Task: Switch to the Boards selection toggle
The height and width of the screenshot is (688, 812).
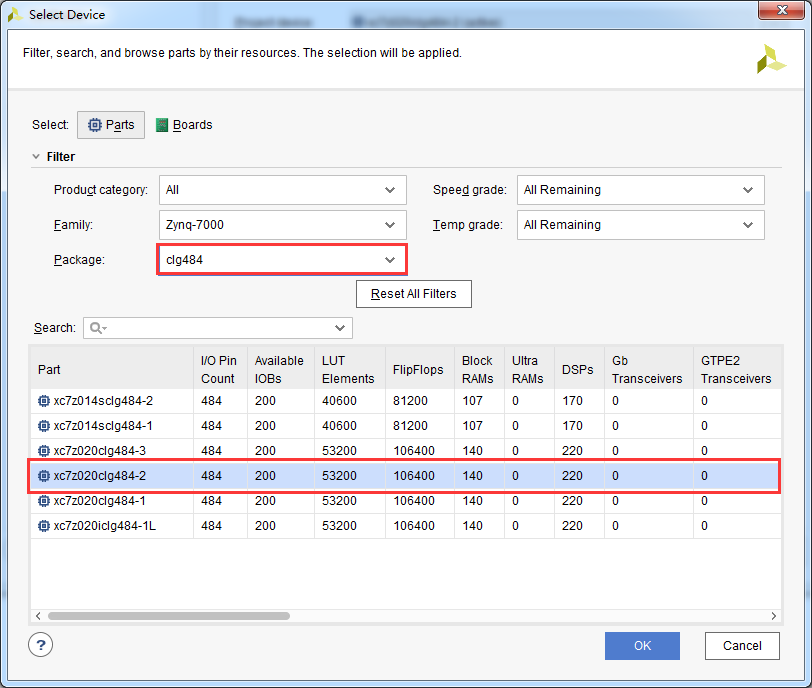Action: coord(184,125)
